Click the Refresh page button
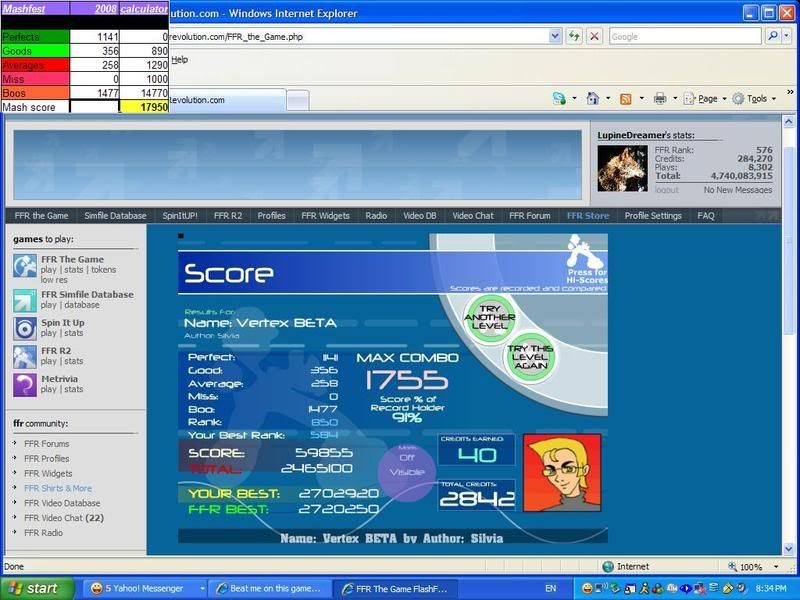 tap(575, 36)
